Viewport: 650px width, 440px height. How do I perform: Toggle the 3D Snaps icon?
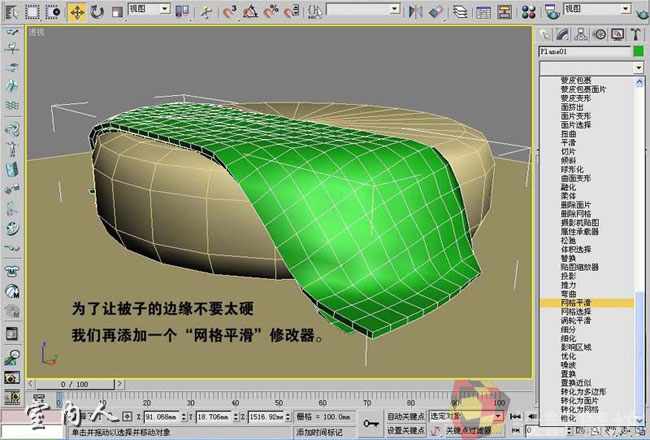(230, 11)
